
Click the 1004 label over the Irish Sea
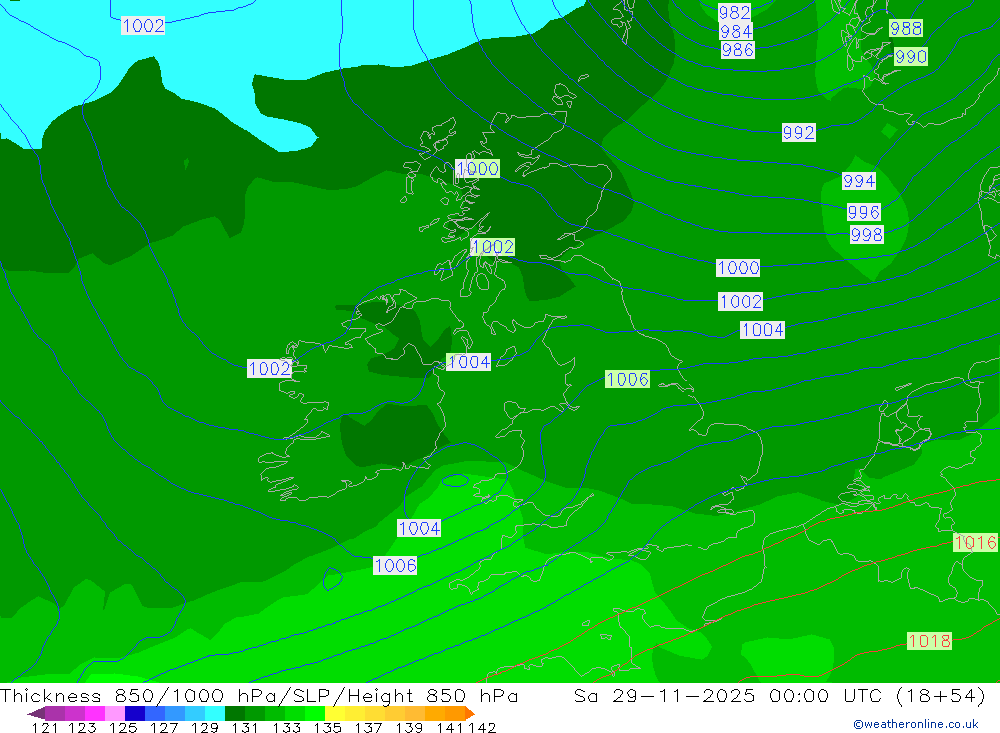(469, 362)
